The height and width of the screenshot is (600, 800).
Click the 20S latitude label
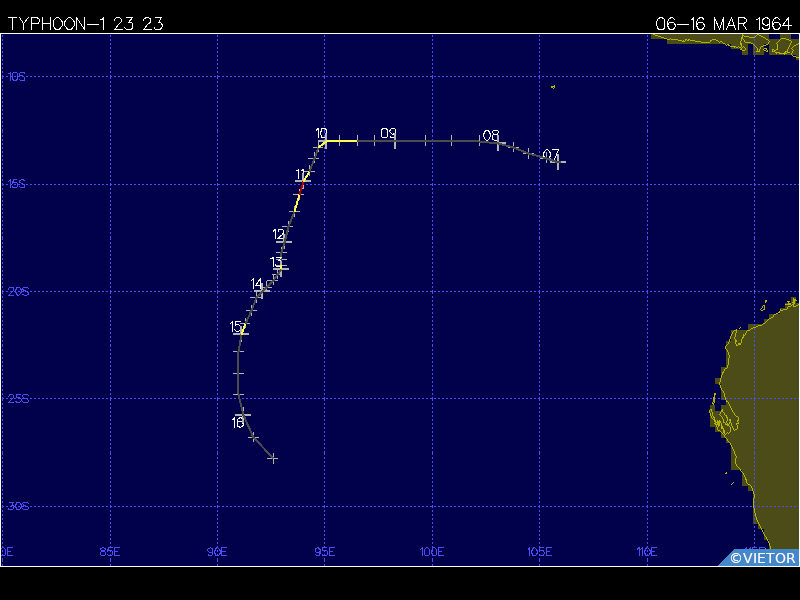coord(18,291)
